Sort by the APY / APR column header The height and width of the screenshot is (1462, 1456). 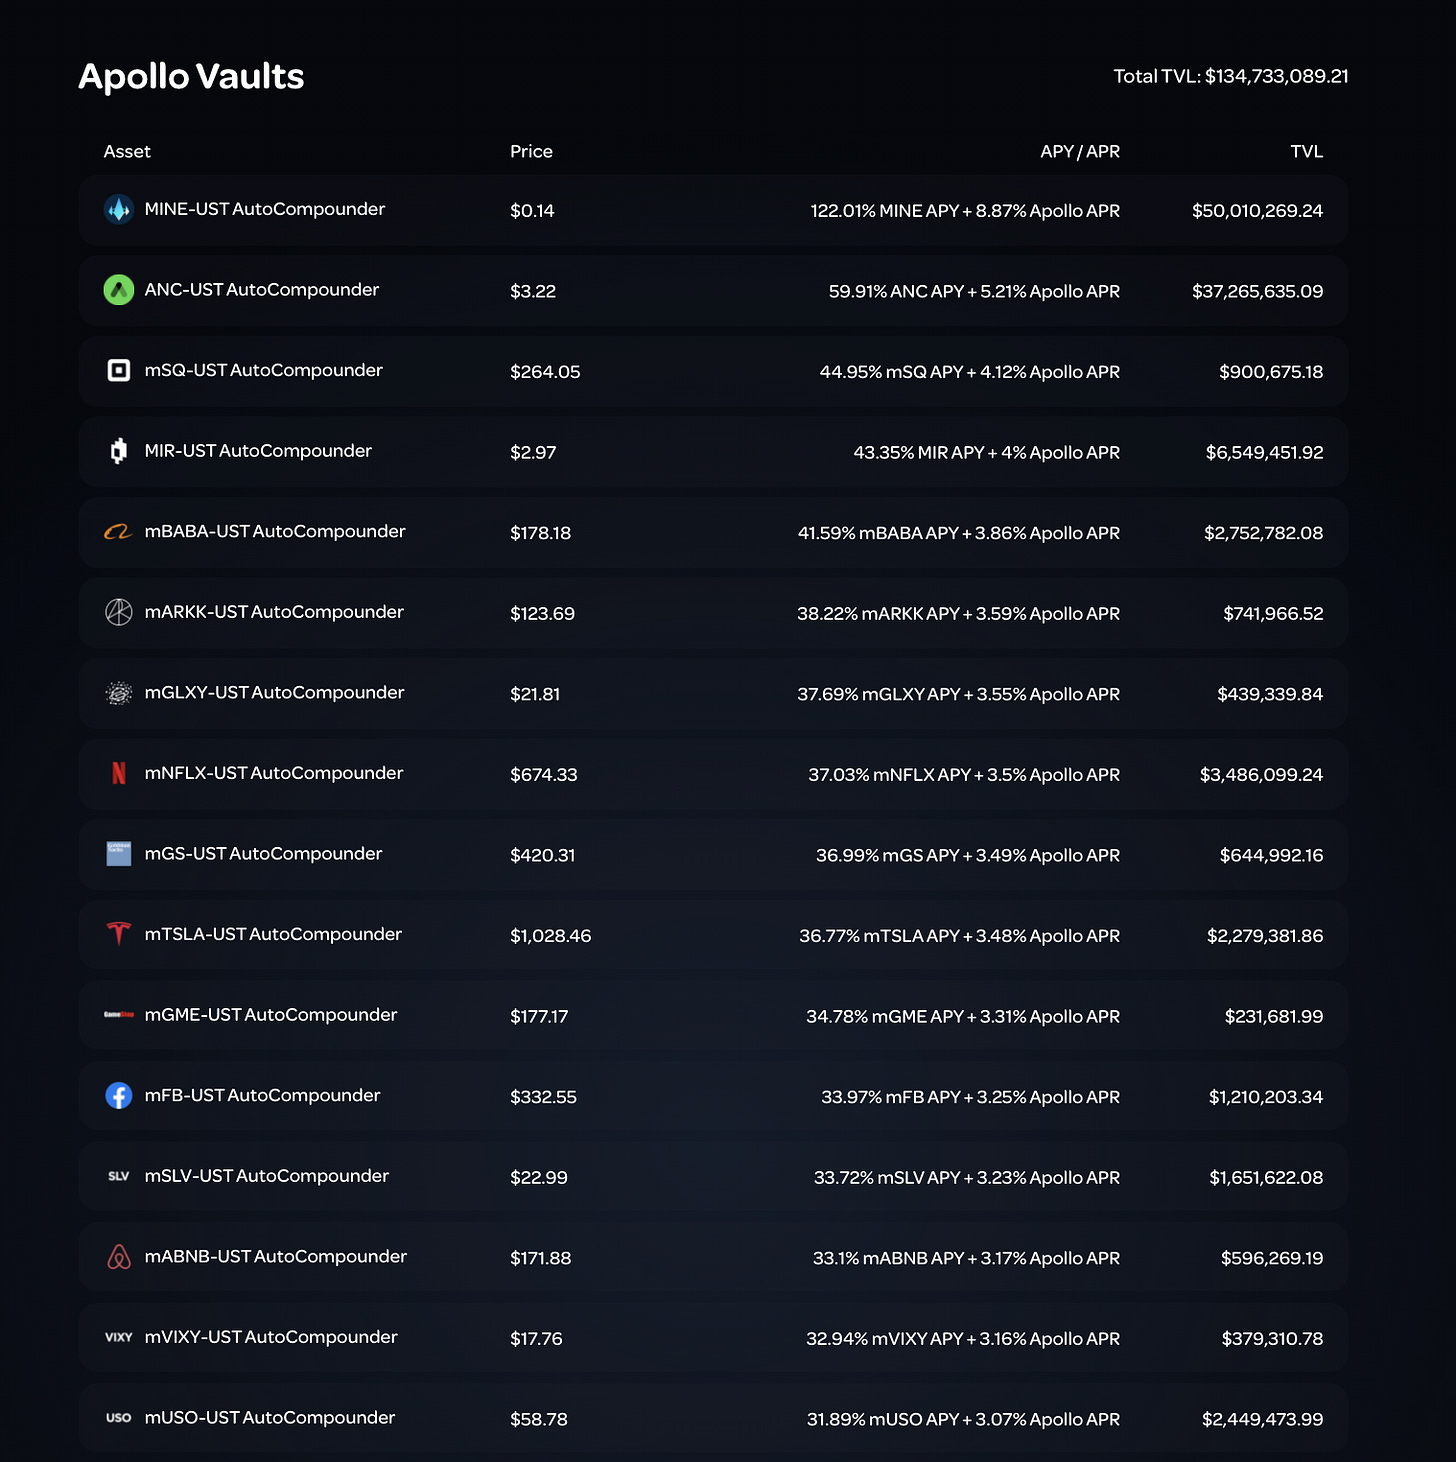pos(1080,151)
